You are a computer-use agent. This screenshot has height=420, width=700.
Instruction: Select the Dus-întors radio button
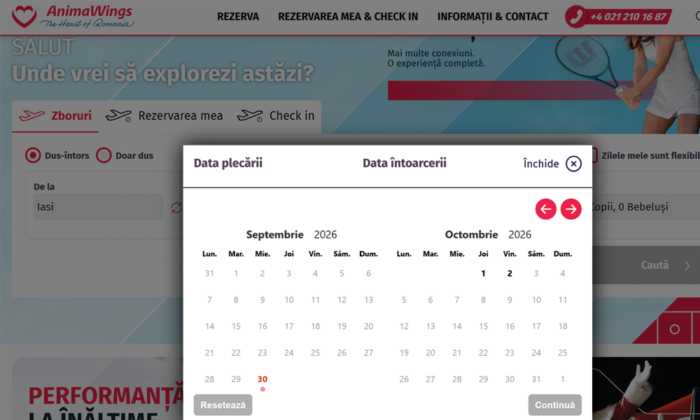pyautogui.click(x=33, y=155)
